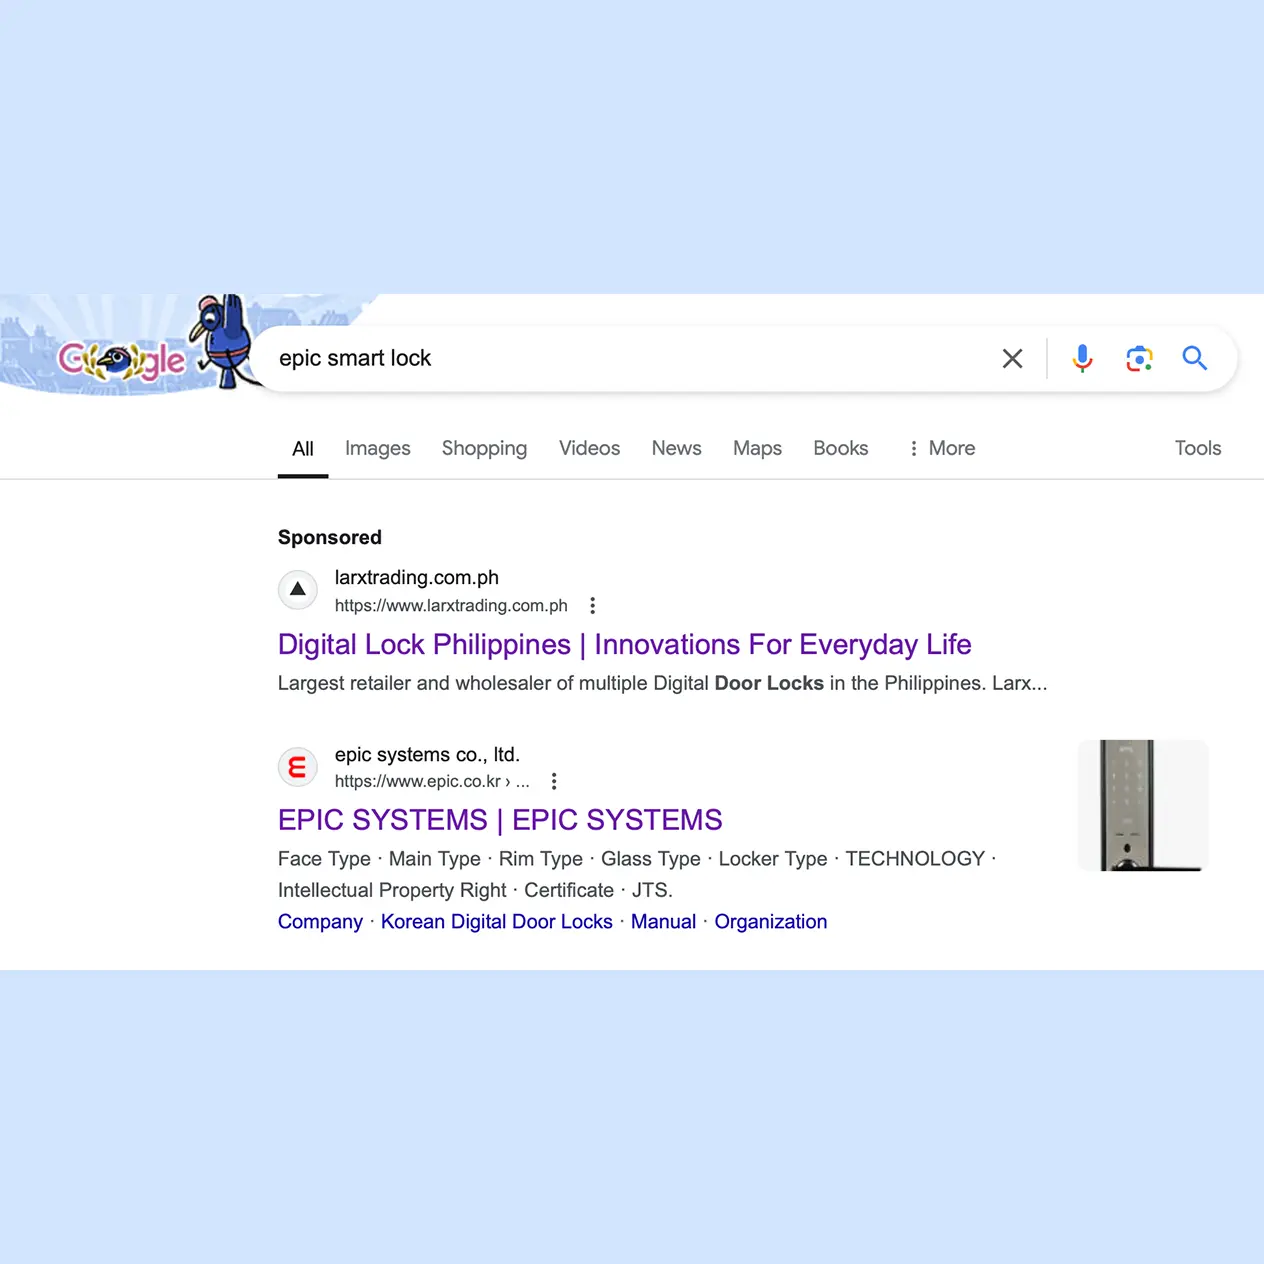
Task: Open Digital Lock Philippines sponsored link
Action: click(x=625, y=644)
